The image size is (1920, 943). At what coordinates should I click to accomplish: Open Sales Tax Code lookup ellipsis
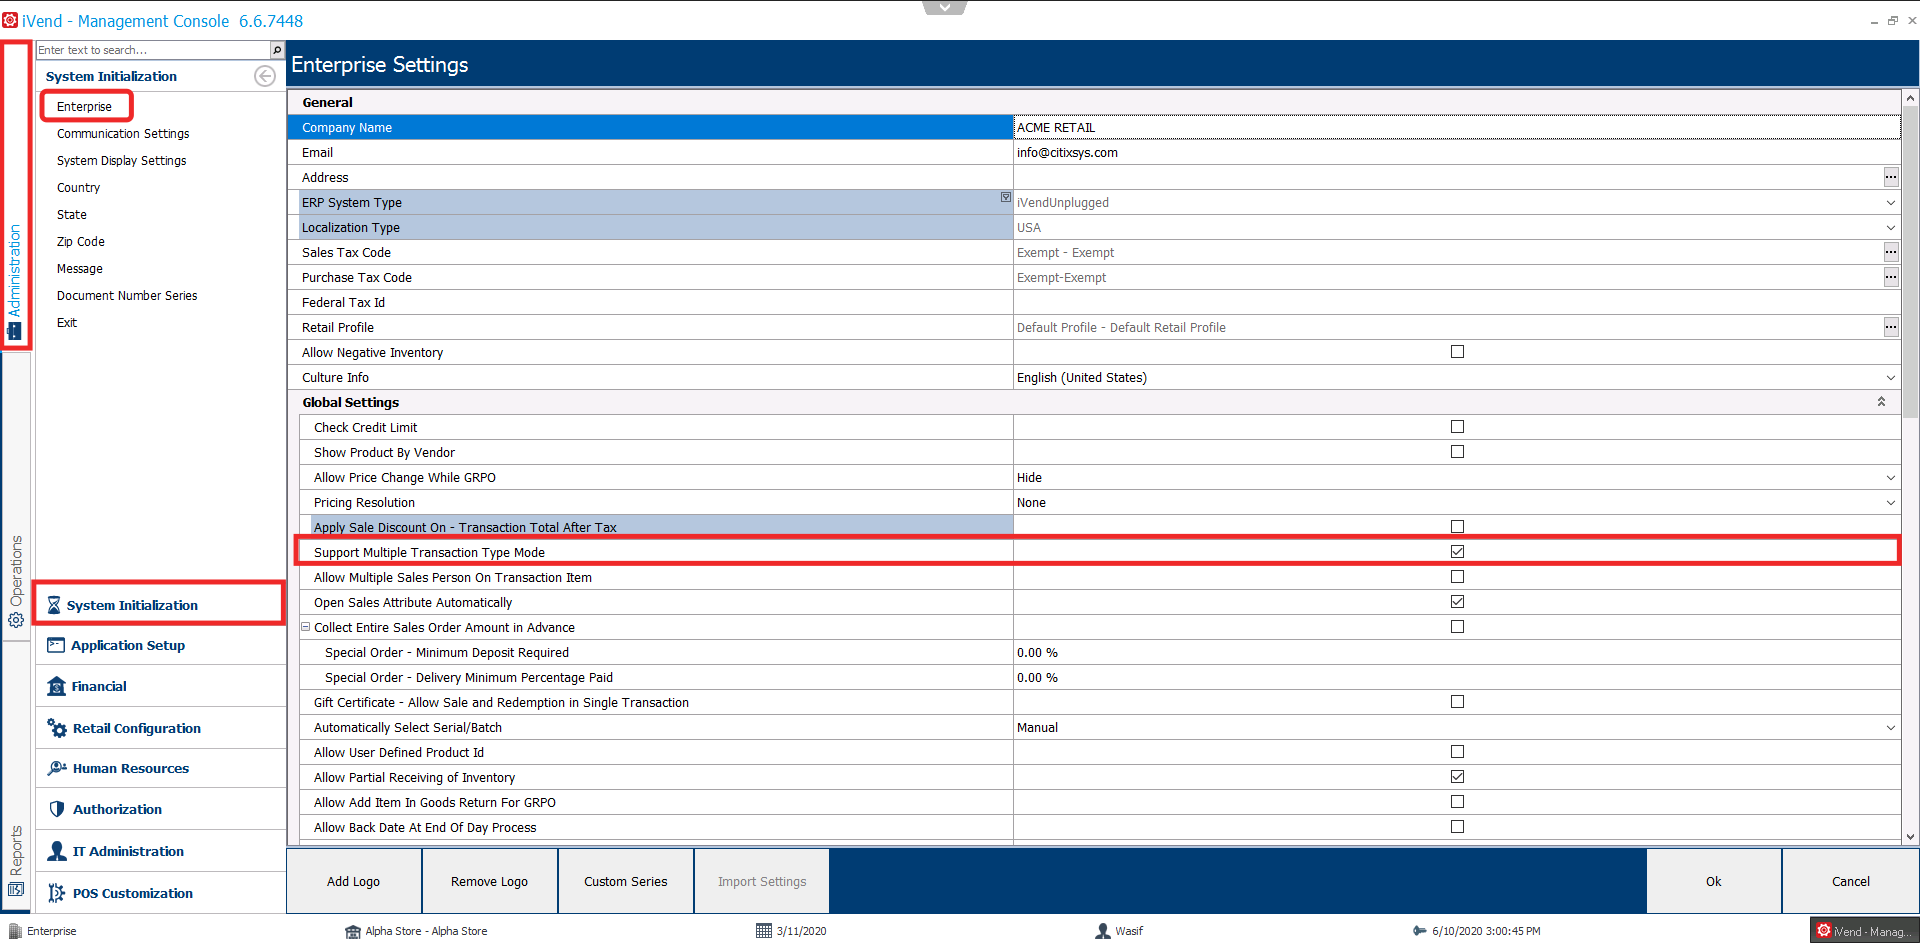click(1891, 252)
